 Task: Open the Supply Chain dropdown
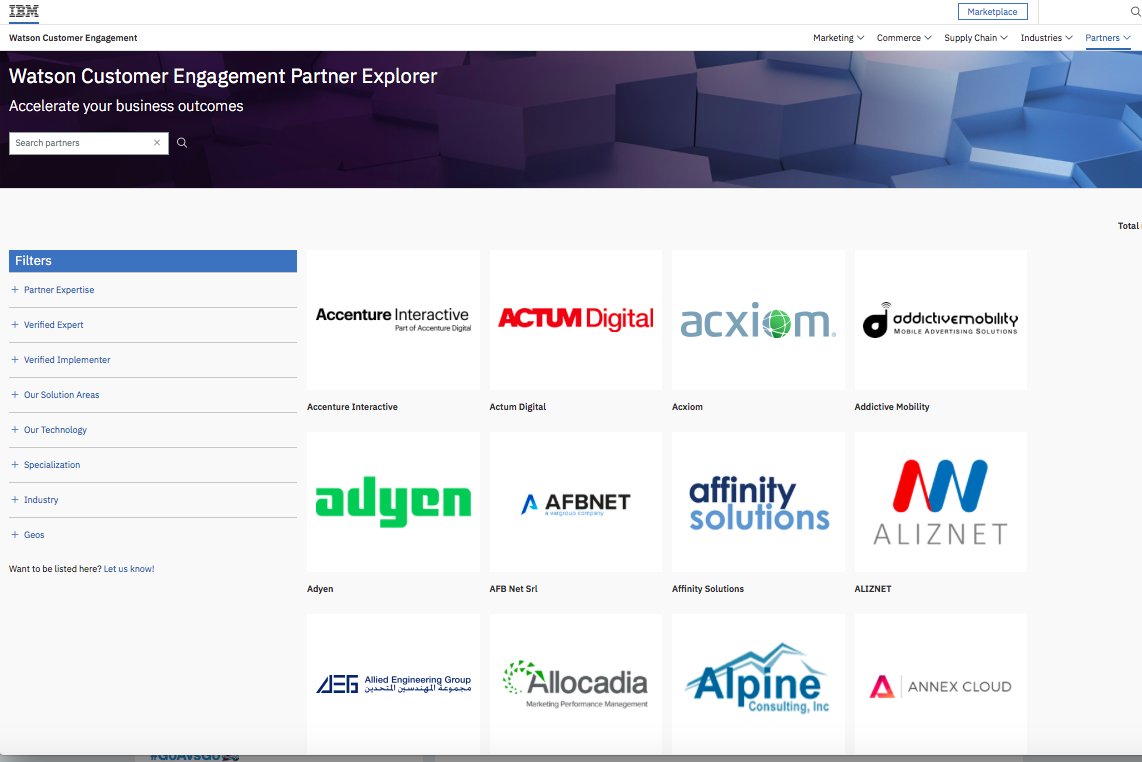pos(971,37)
